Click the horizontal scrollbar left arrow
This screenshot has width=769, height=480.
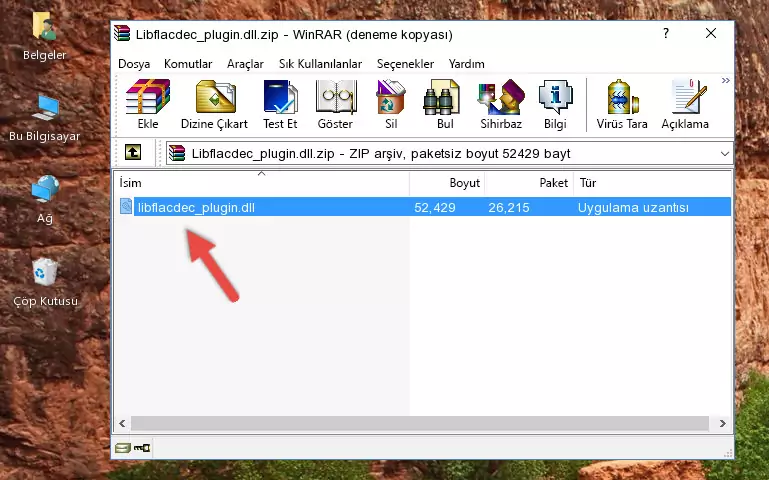click(122, 423)
